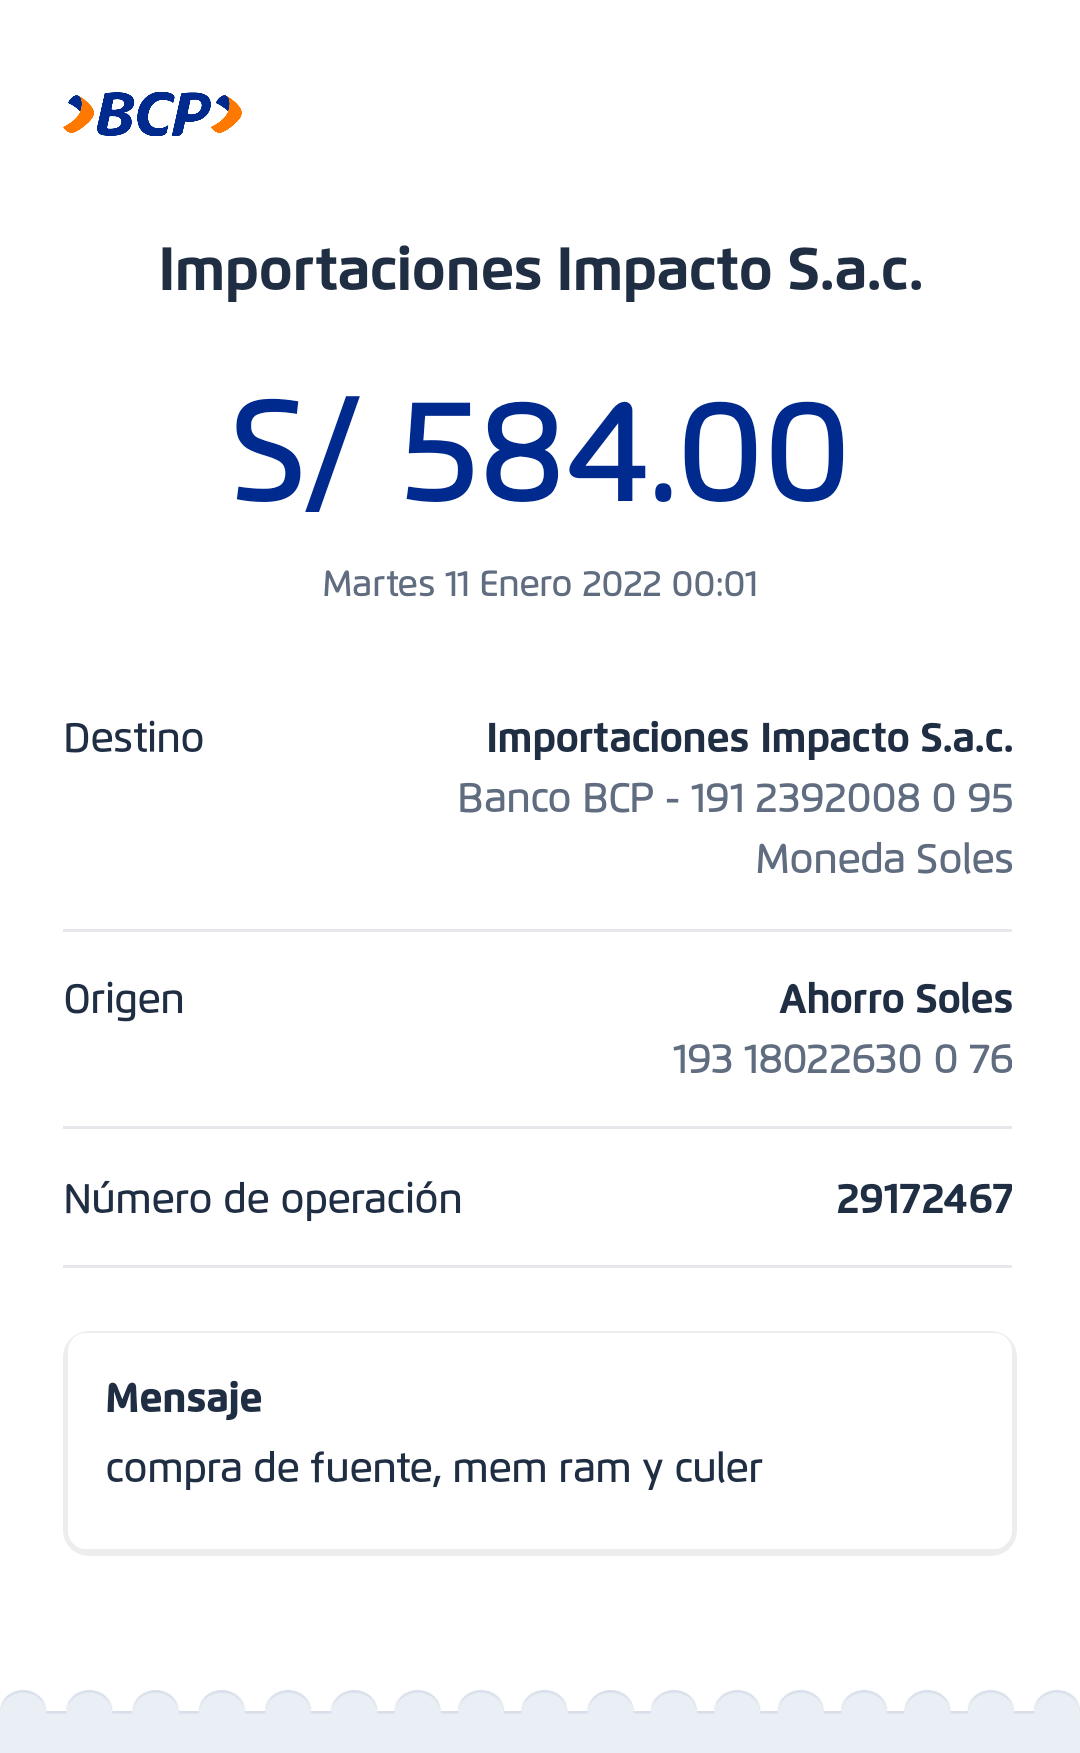Click the Moneda Soles text
Image resolution: width=1080 pixels, height=1753 pixels.
884,859
